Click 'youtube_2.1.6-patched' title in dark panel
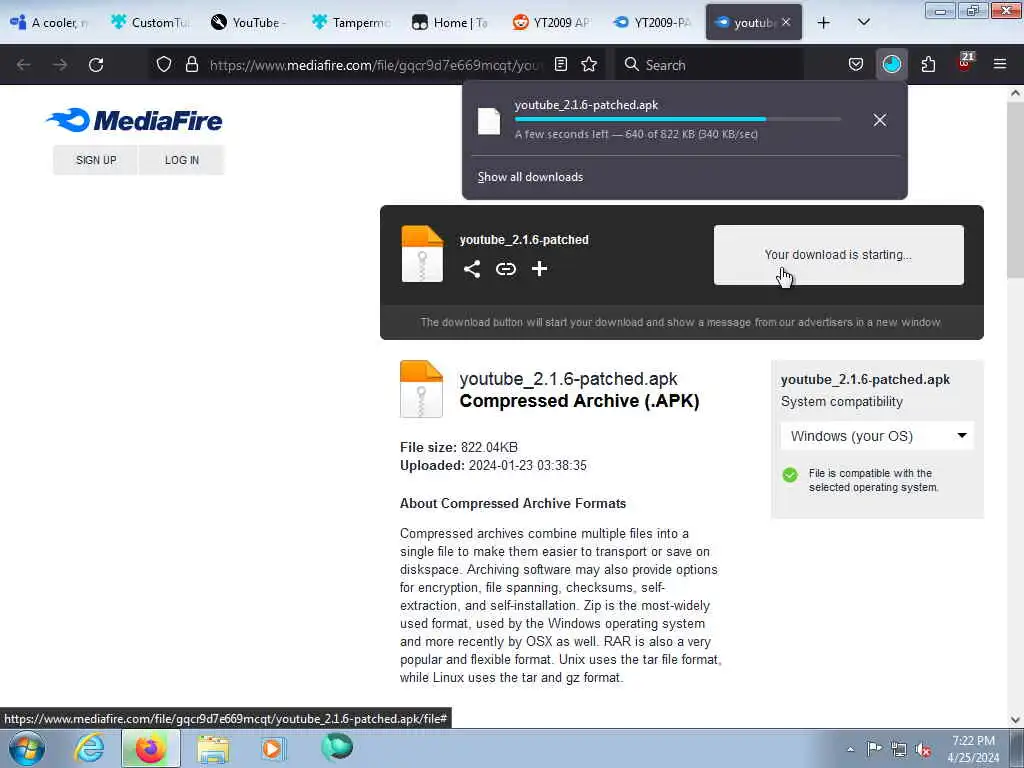Screen dimensions: 1024x768 [x=524, y=240]
